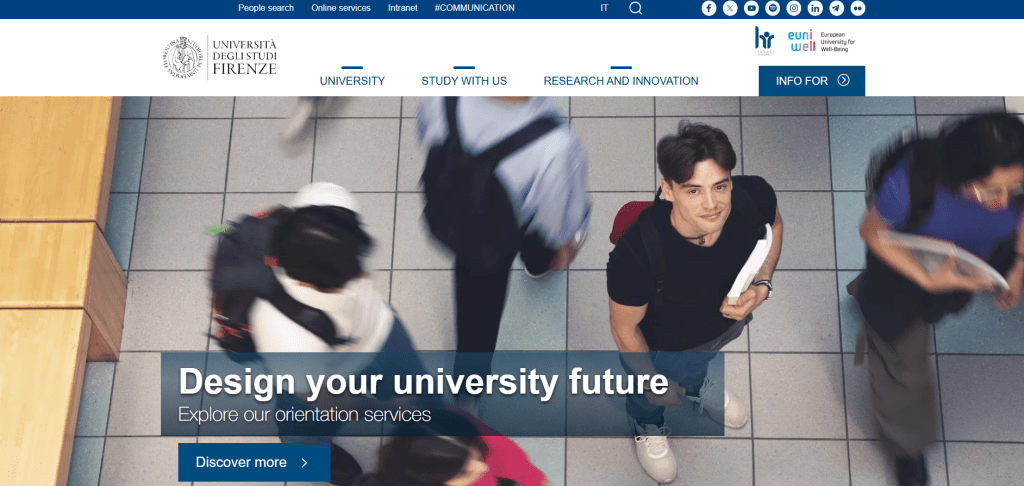Viewport: 1024px width, 486px height.
Task: Switch language to IT
Action: [604, 8]
